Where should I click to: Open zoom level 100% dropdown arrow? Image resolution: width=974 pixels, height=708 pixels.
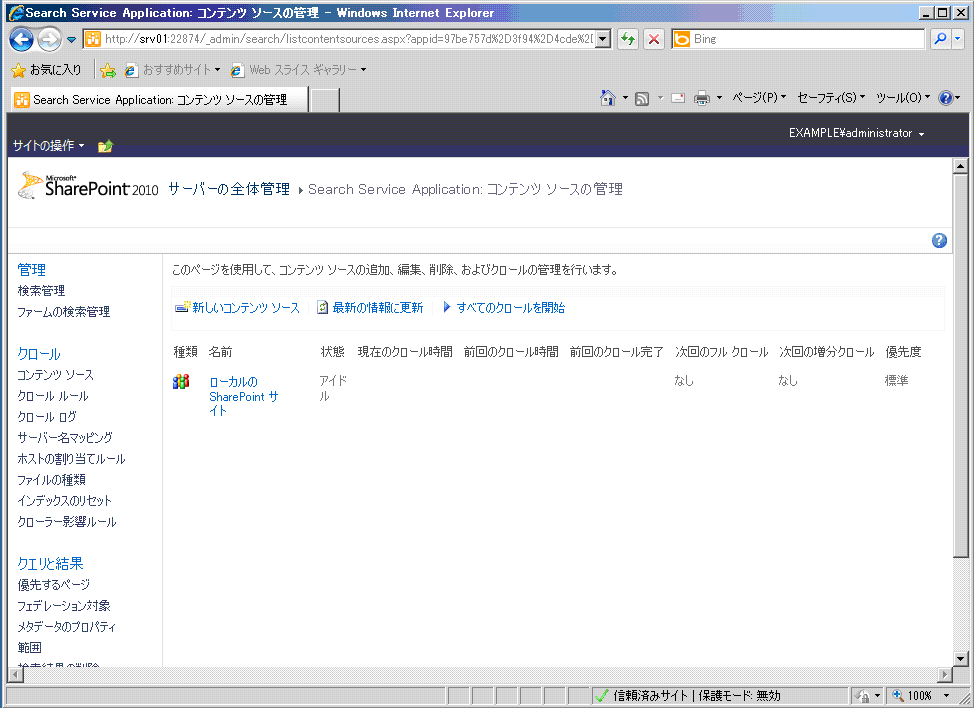point(947,696)
